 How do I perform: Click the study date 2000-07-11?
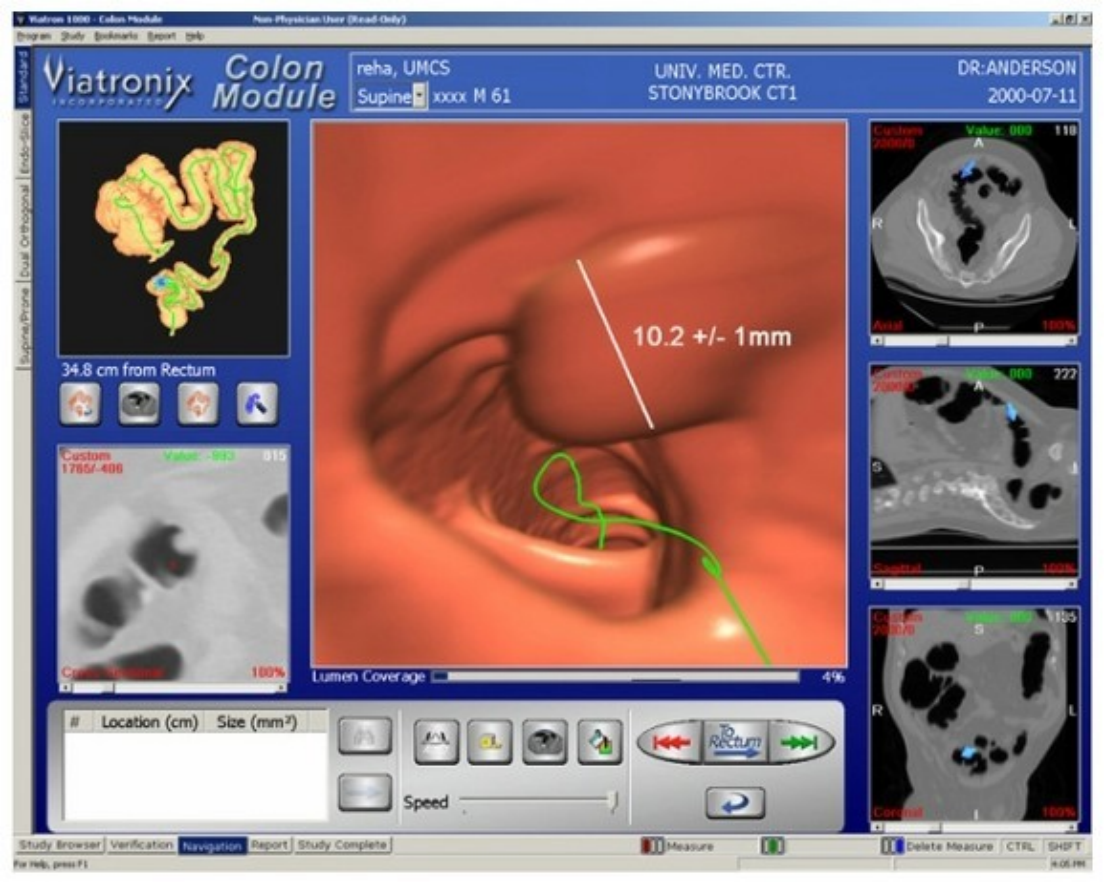[x=1031, y=96]
